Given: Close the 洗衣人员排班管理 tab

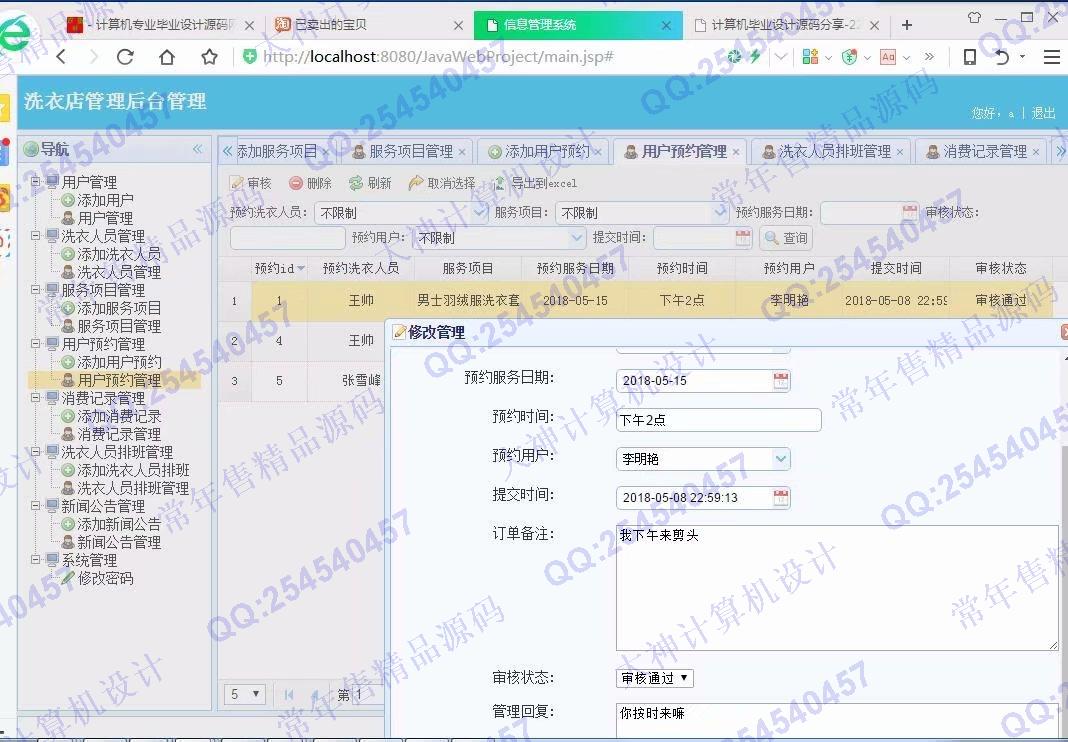Looking at the screenshot, I should click(900, 152).
